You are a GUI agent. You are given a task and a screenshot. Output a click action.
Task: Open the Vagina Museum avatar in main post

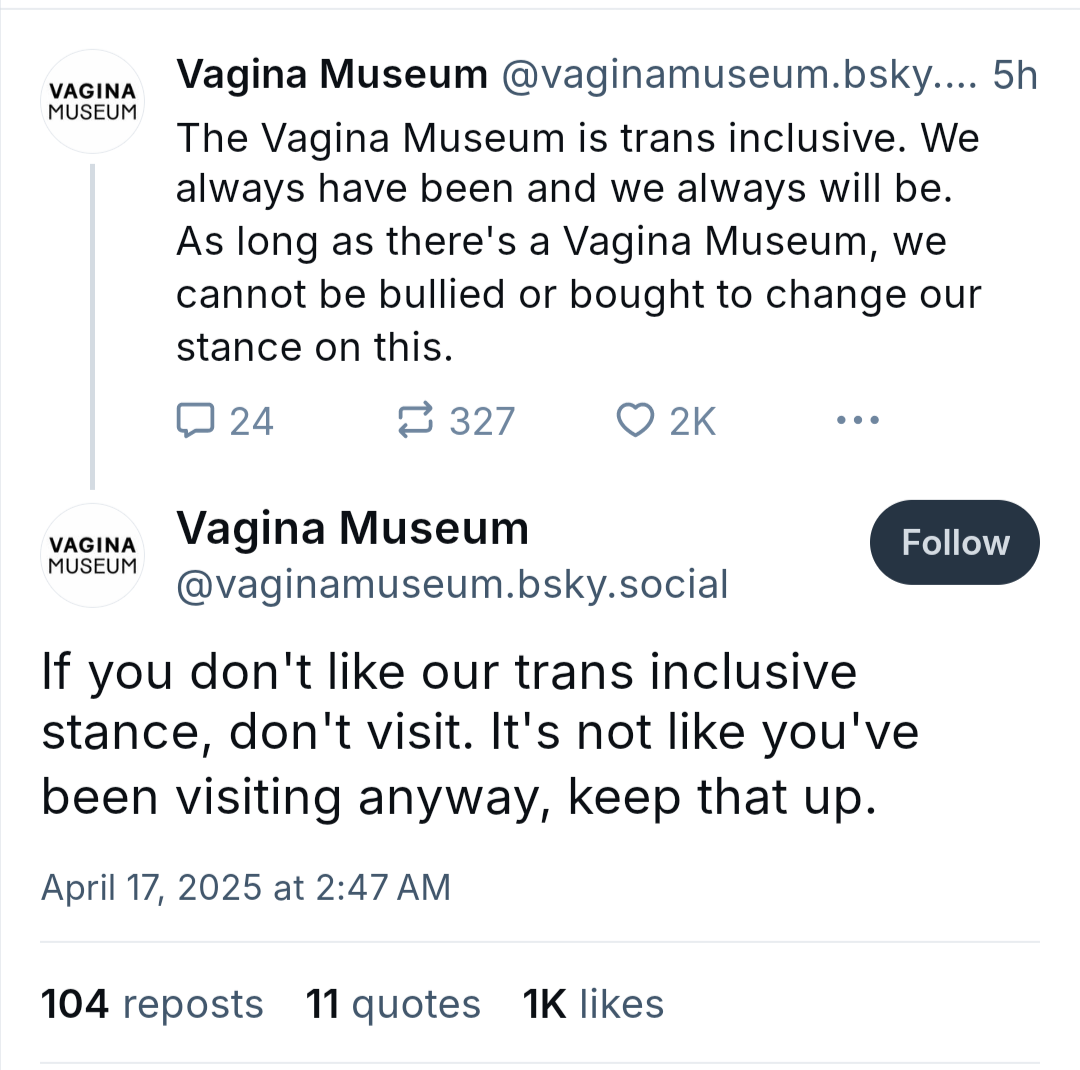coord(92,555)
